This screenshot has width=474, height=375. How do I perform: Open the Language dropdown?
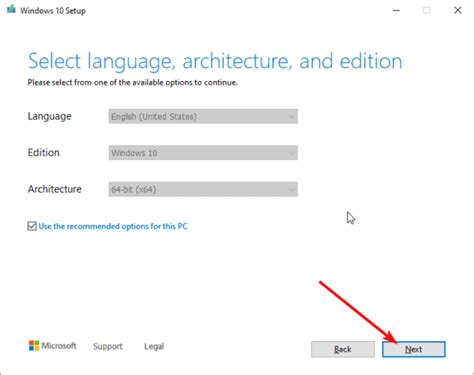point(203,116)
